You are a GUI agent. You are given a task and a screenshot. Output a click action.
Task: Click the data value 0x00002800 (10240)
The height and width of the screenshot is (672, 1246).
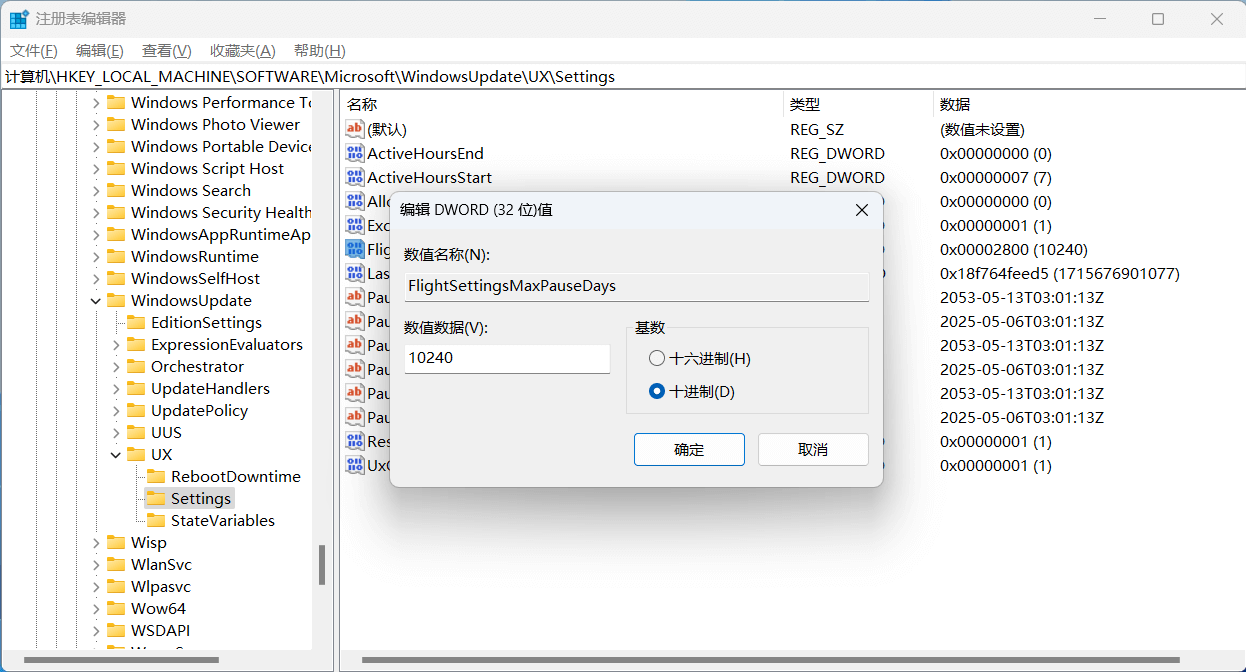click(x=1014, y=249)
